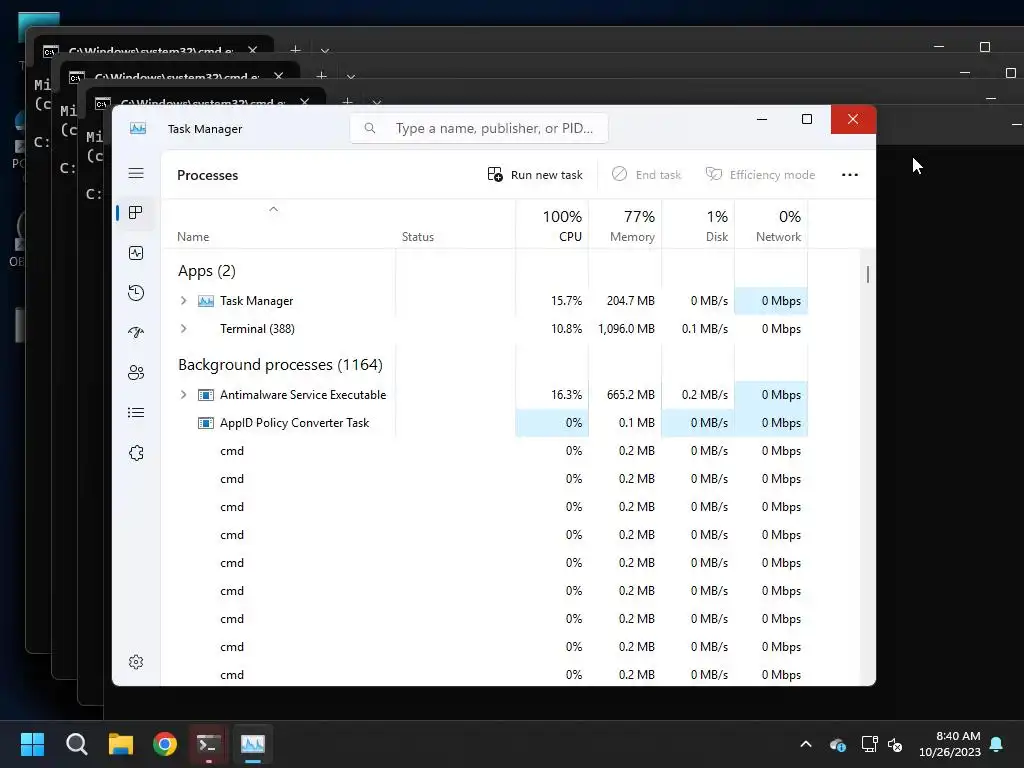
Task: Show hidden system tray icons
Action: point(806,744)
